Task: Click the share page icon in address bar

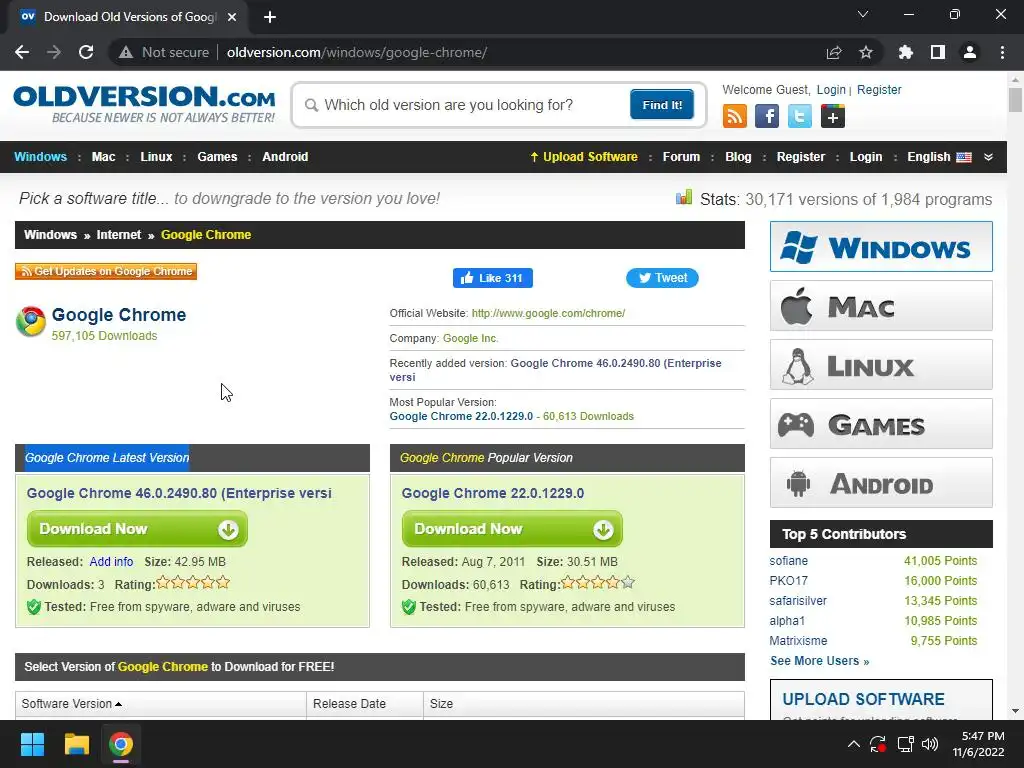Action: click(834, 52)
